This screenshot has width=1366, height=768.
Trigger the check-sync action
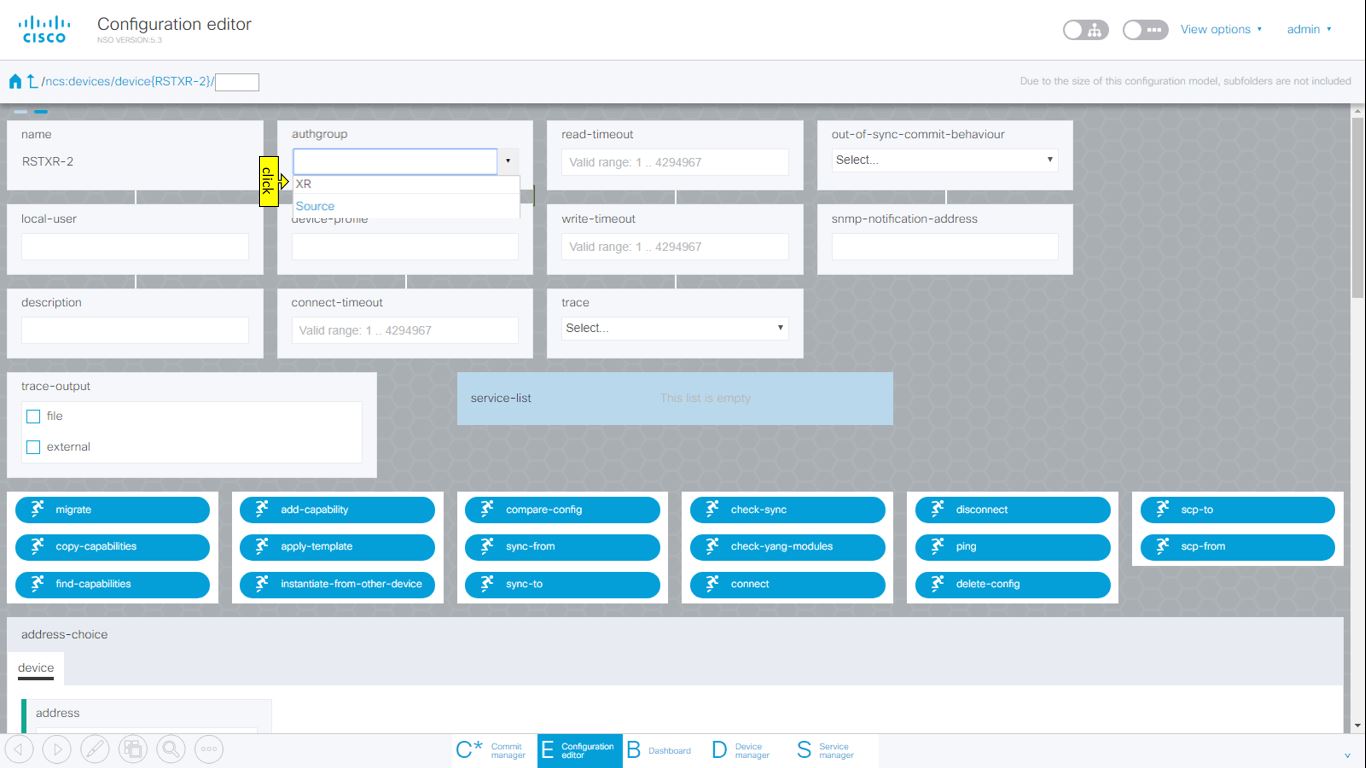787,509
